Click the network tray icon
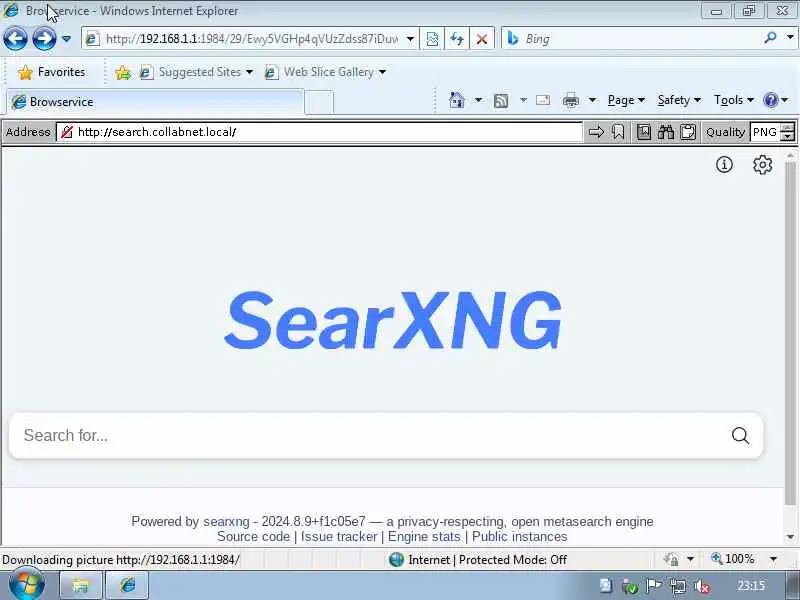This screenshot has height=600, width=800. point(678,587)
